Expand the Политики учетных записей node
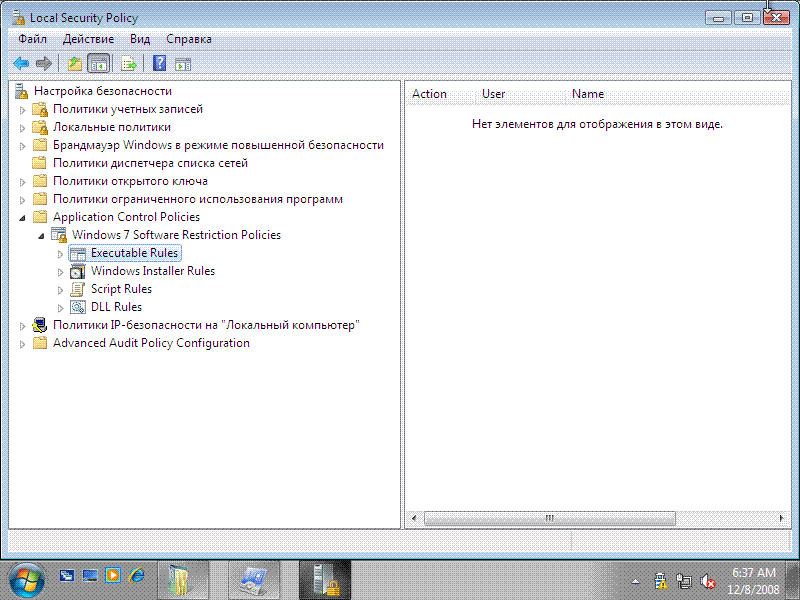Screen dimensions: 800x600 [22, 110]
